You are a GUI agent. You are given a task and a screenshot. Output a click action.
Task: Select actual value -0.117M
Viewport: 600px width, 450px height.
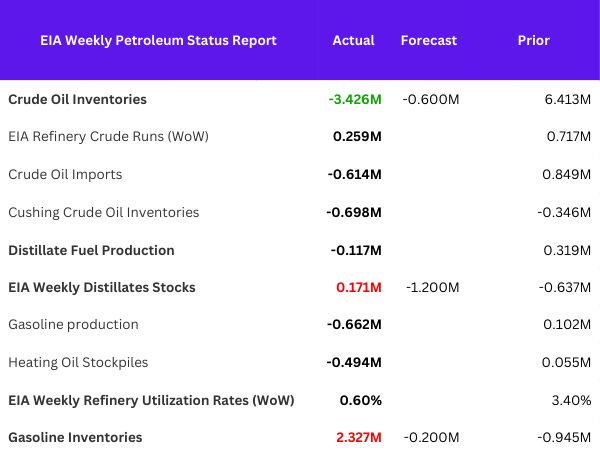356,250
